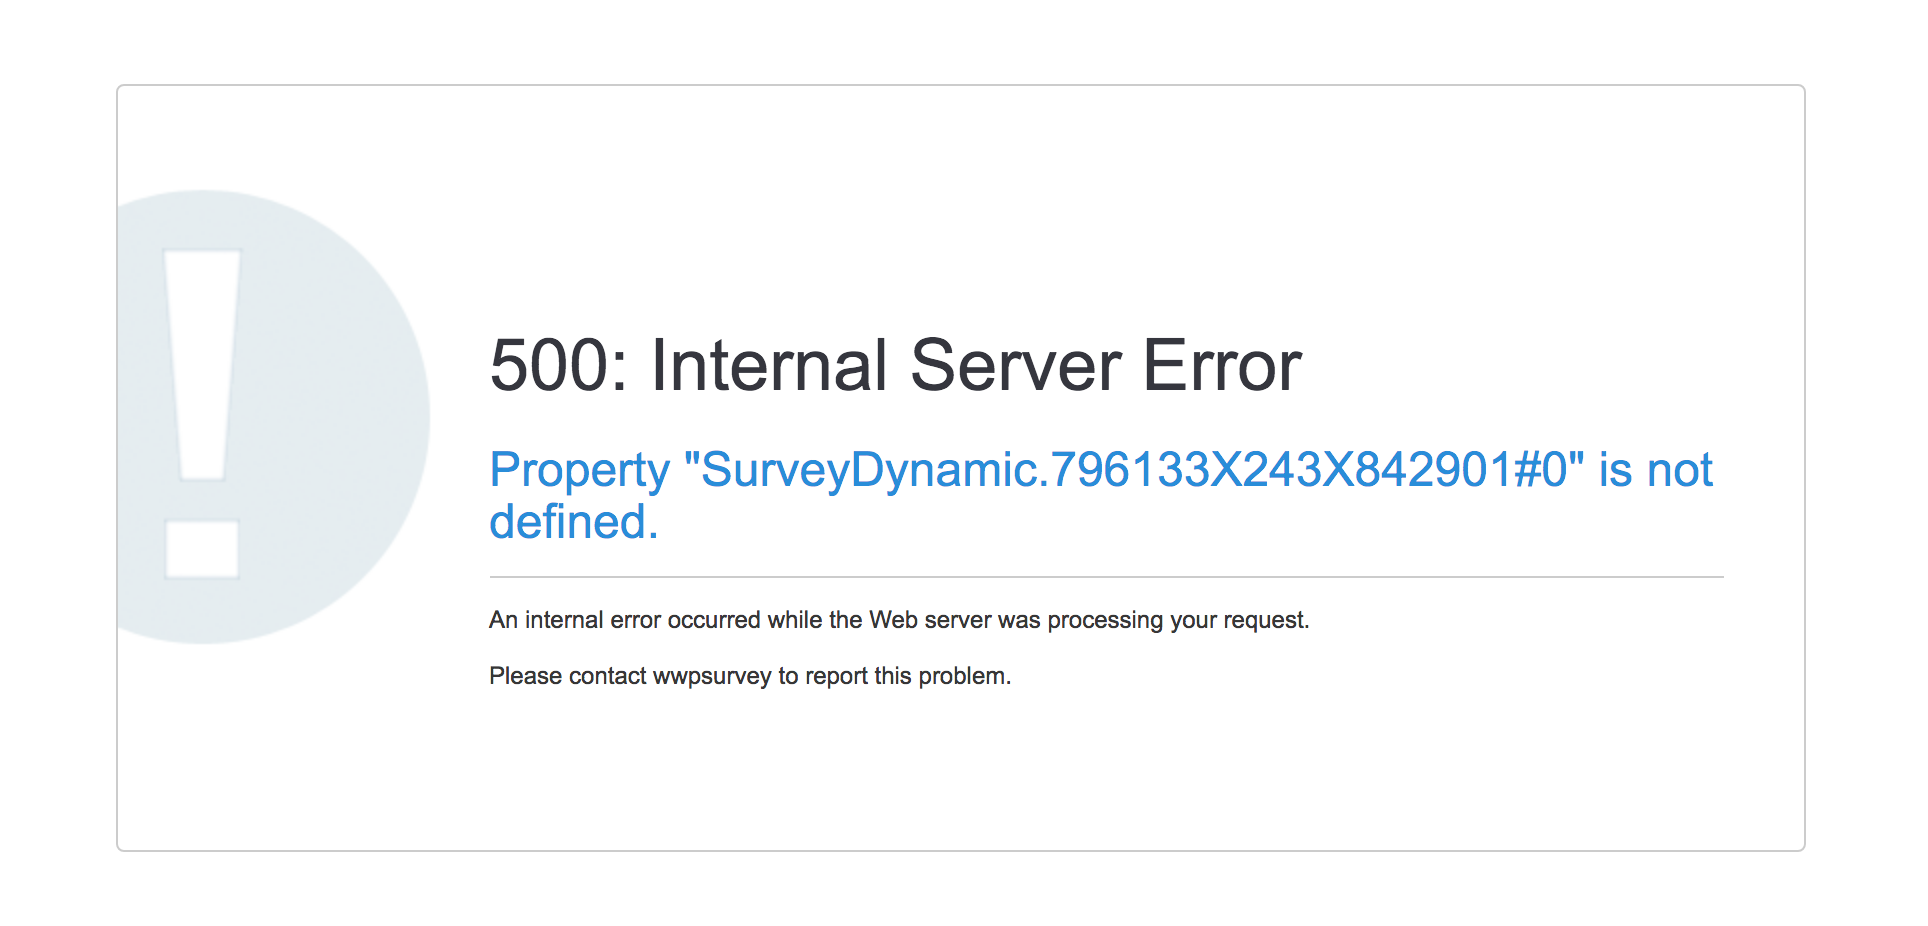Select the word "Internal" in the heading
The image size is (1928, 926).
pyautogui.click(x=768, y=366)
